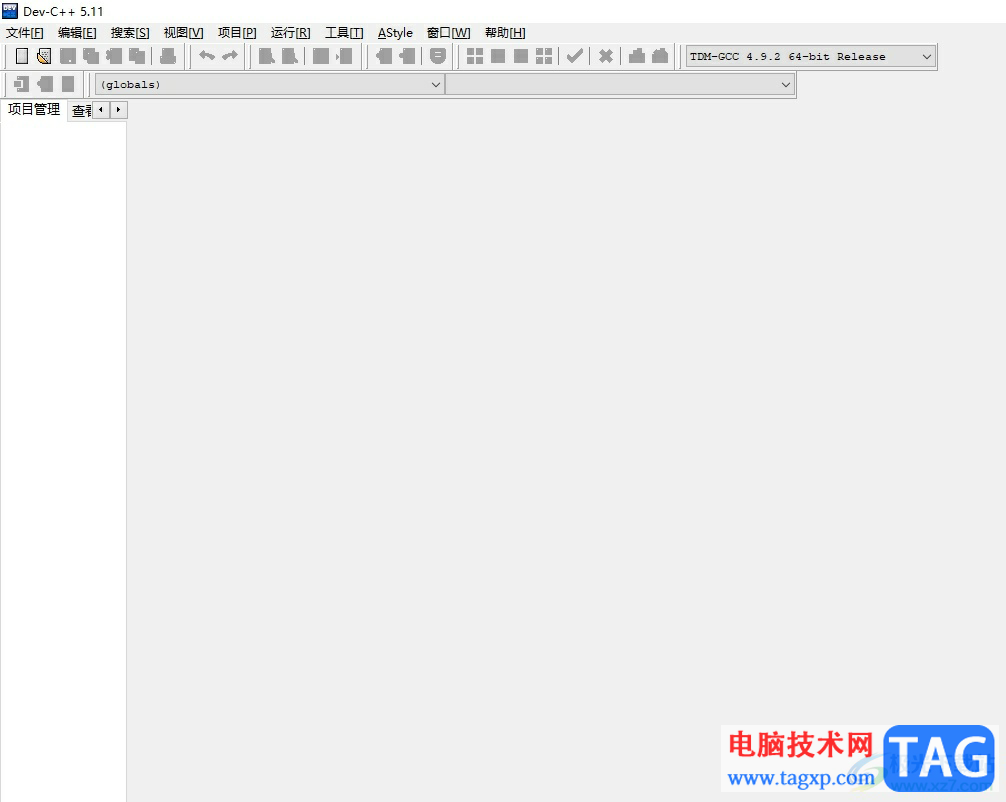Click the Rebuild All icon

544,56
